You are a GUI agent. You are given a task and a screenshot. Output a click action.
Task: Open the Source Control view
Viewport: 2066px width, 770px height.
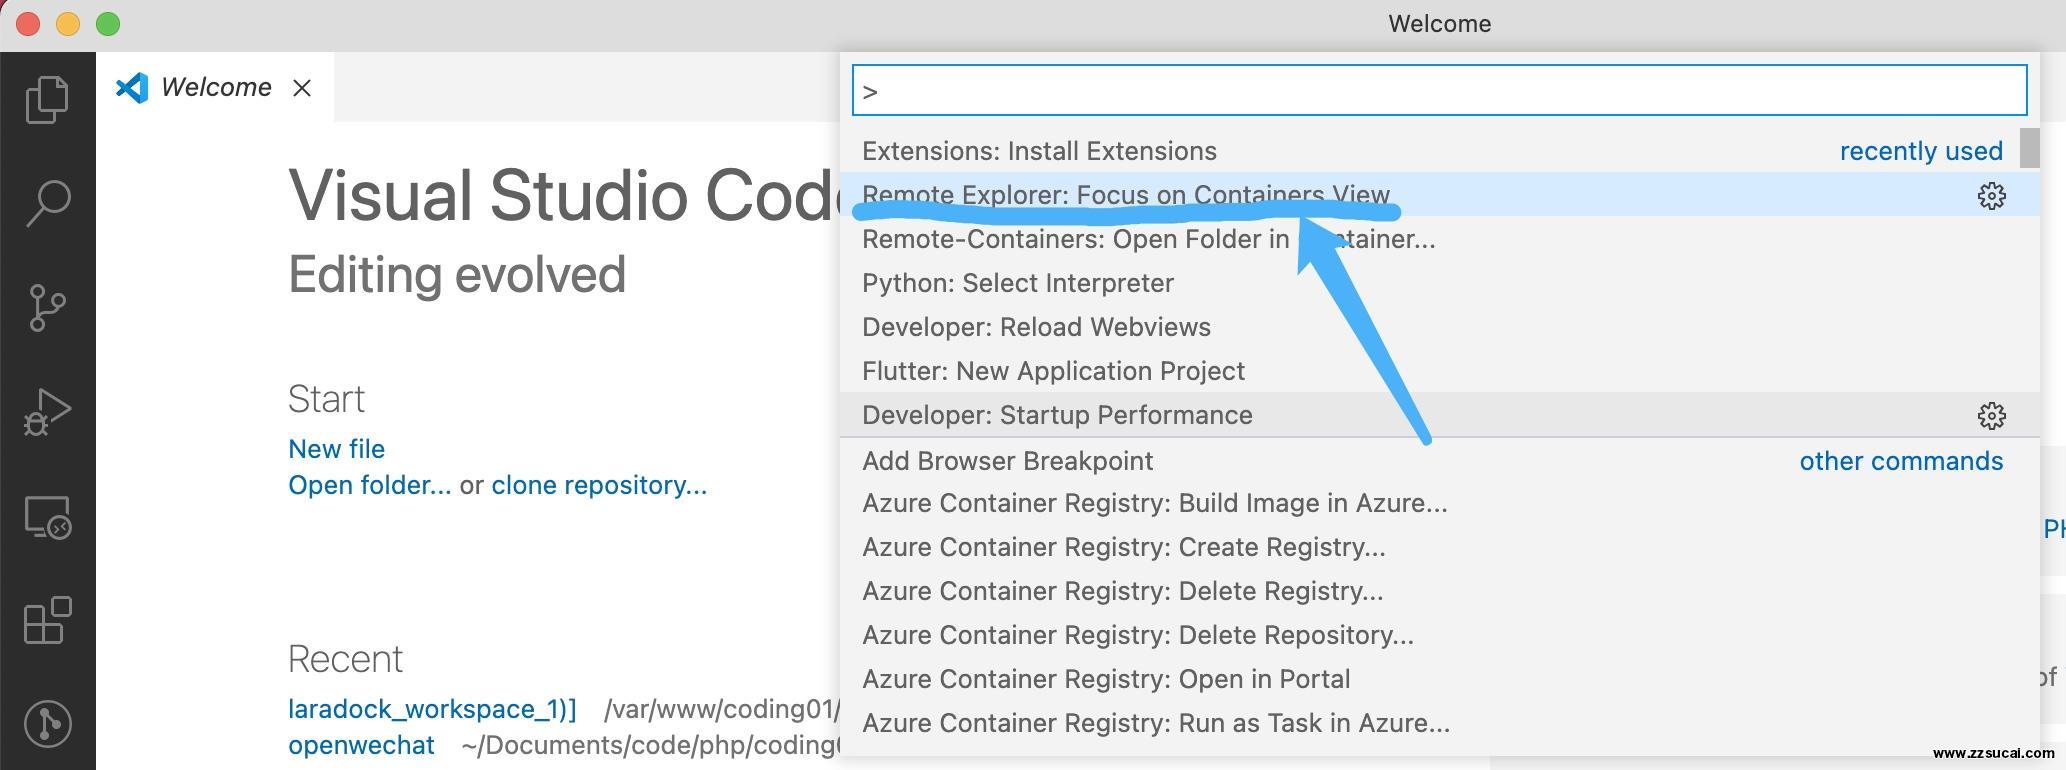pyautogui.click(x=47, y=307)
